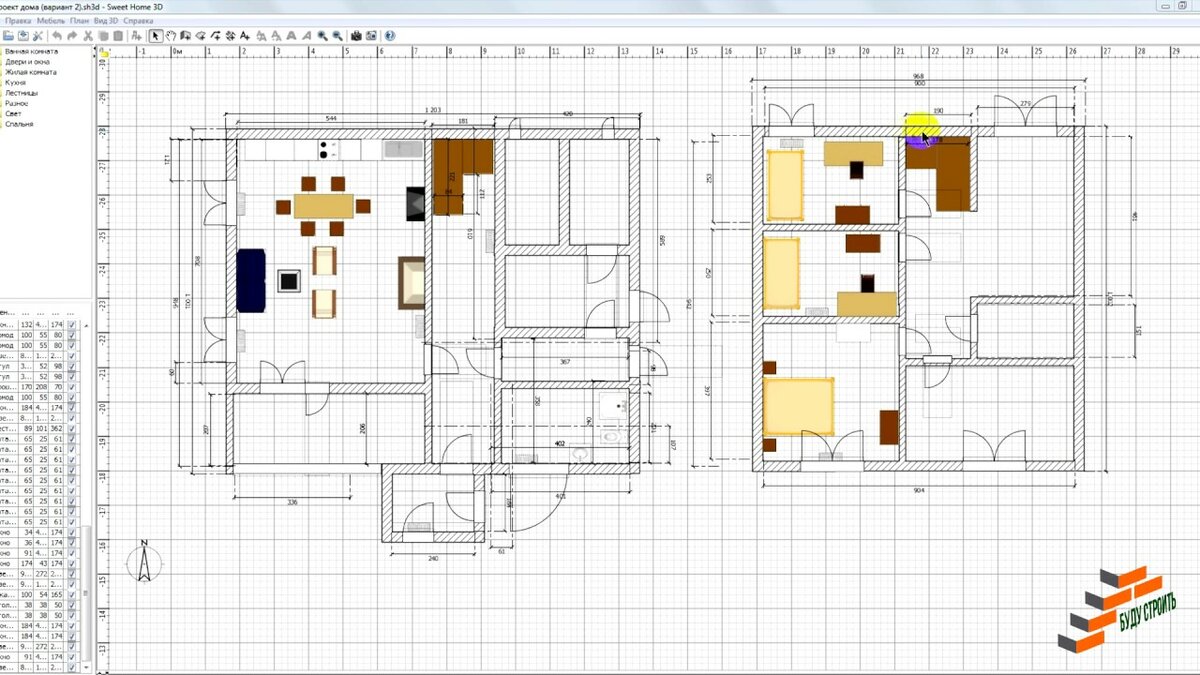
Task: Open the help icon in toolbar
Action: pyautogui.click(x=389, y=36)
